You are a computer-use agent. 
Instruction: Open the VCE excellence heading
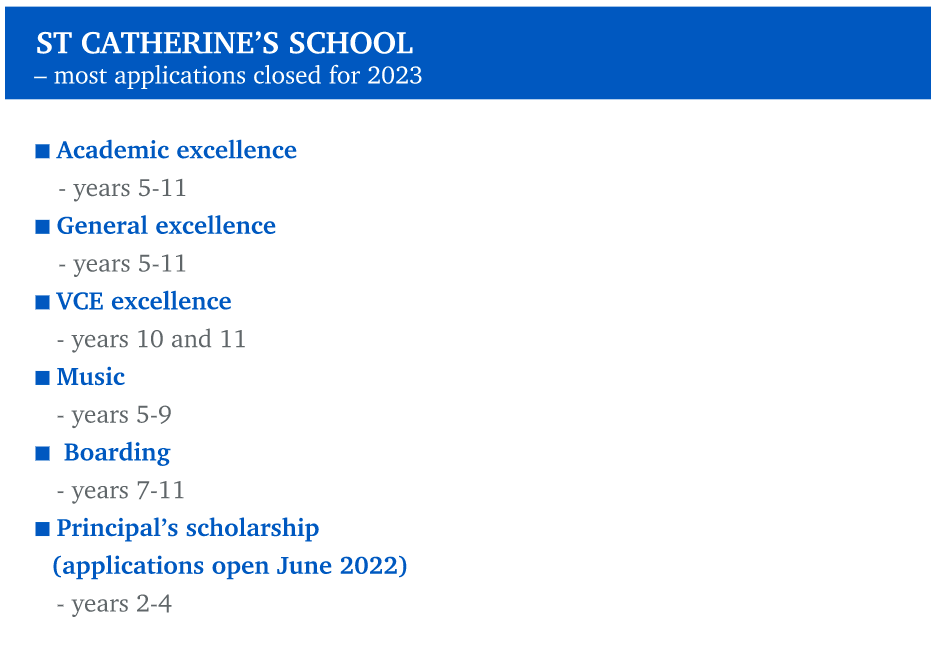click(x=144, y=302)
